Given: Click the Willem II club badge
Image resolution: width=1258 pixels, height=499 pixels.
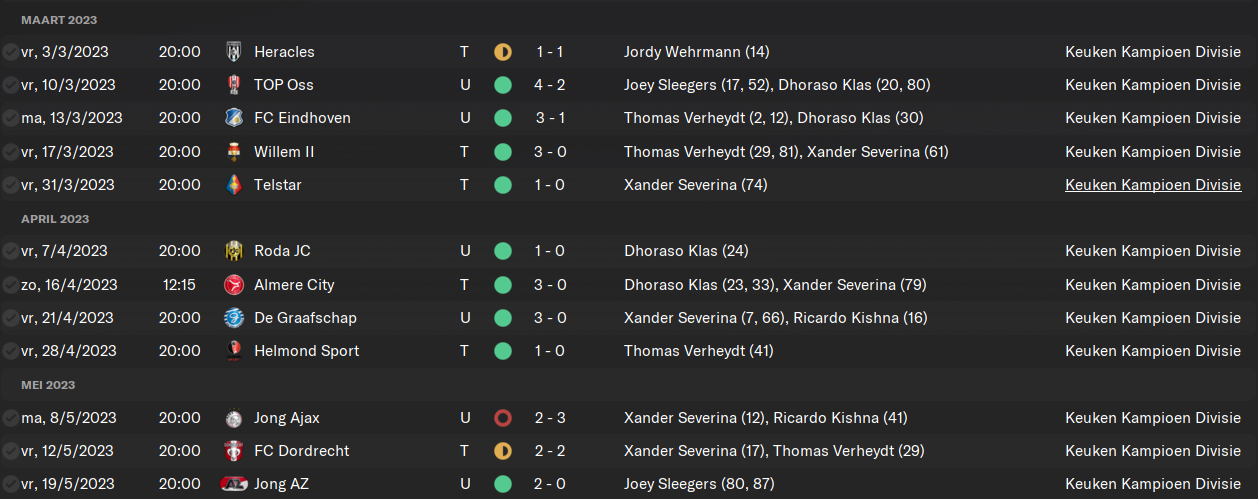Looking at the screenshot, I should [234, 152].
